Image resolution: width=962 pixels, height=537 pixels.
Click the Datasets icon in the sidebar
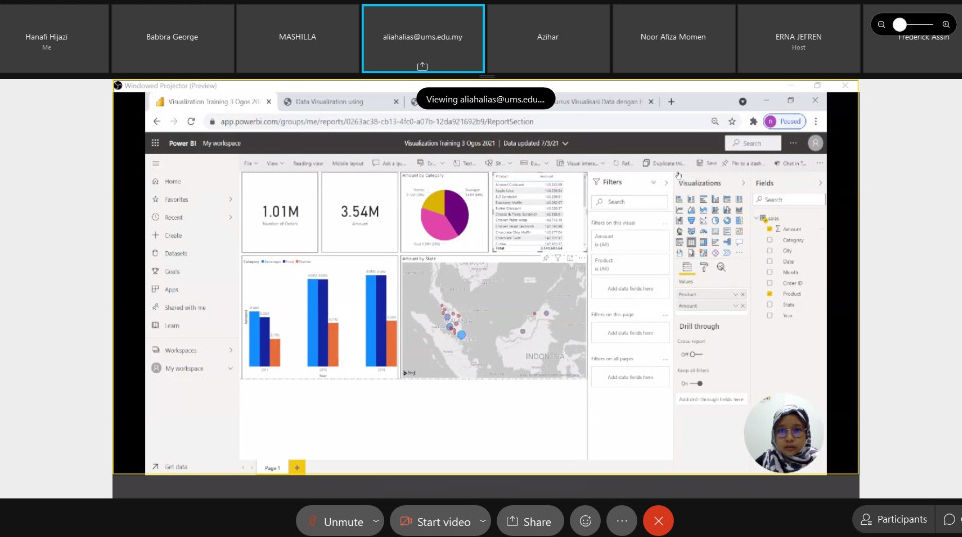coord(154,253)
